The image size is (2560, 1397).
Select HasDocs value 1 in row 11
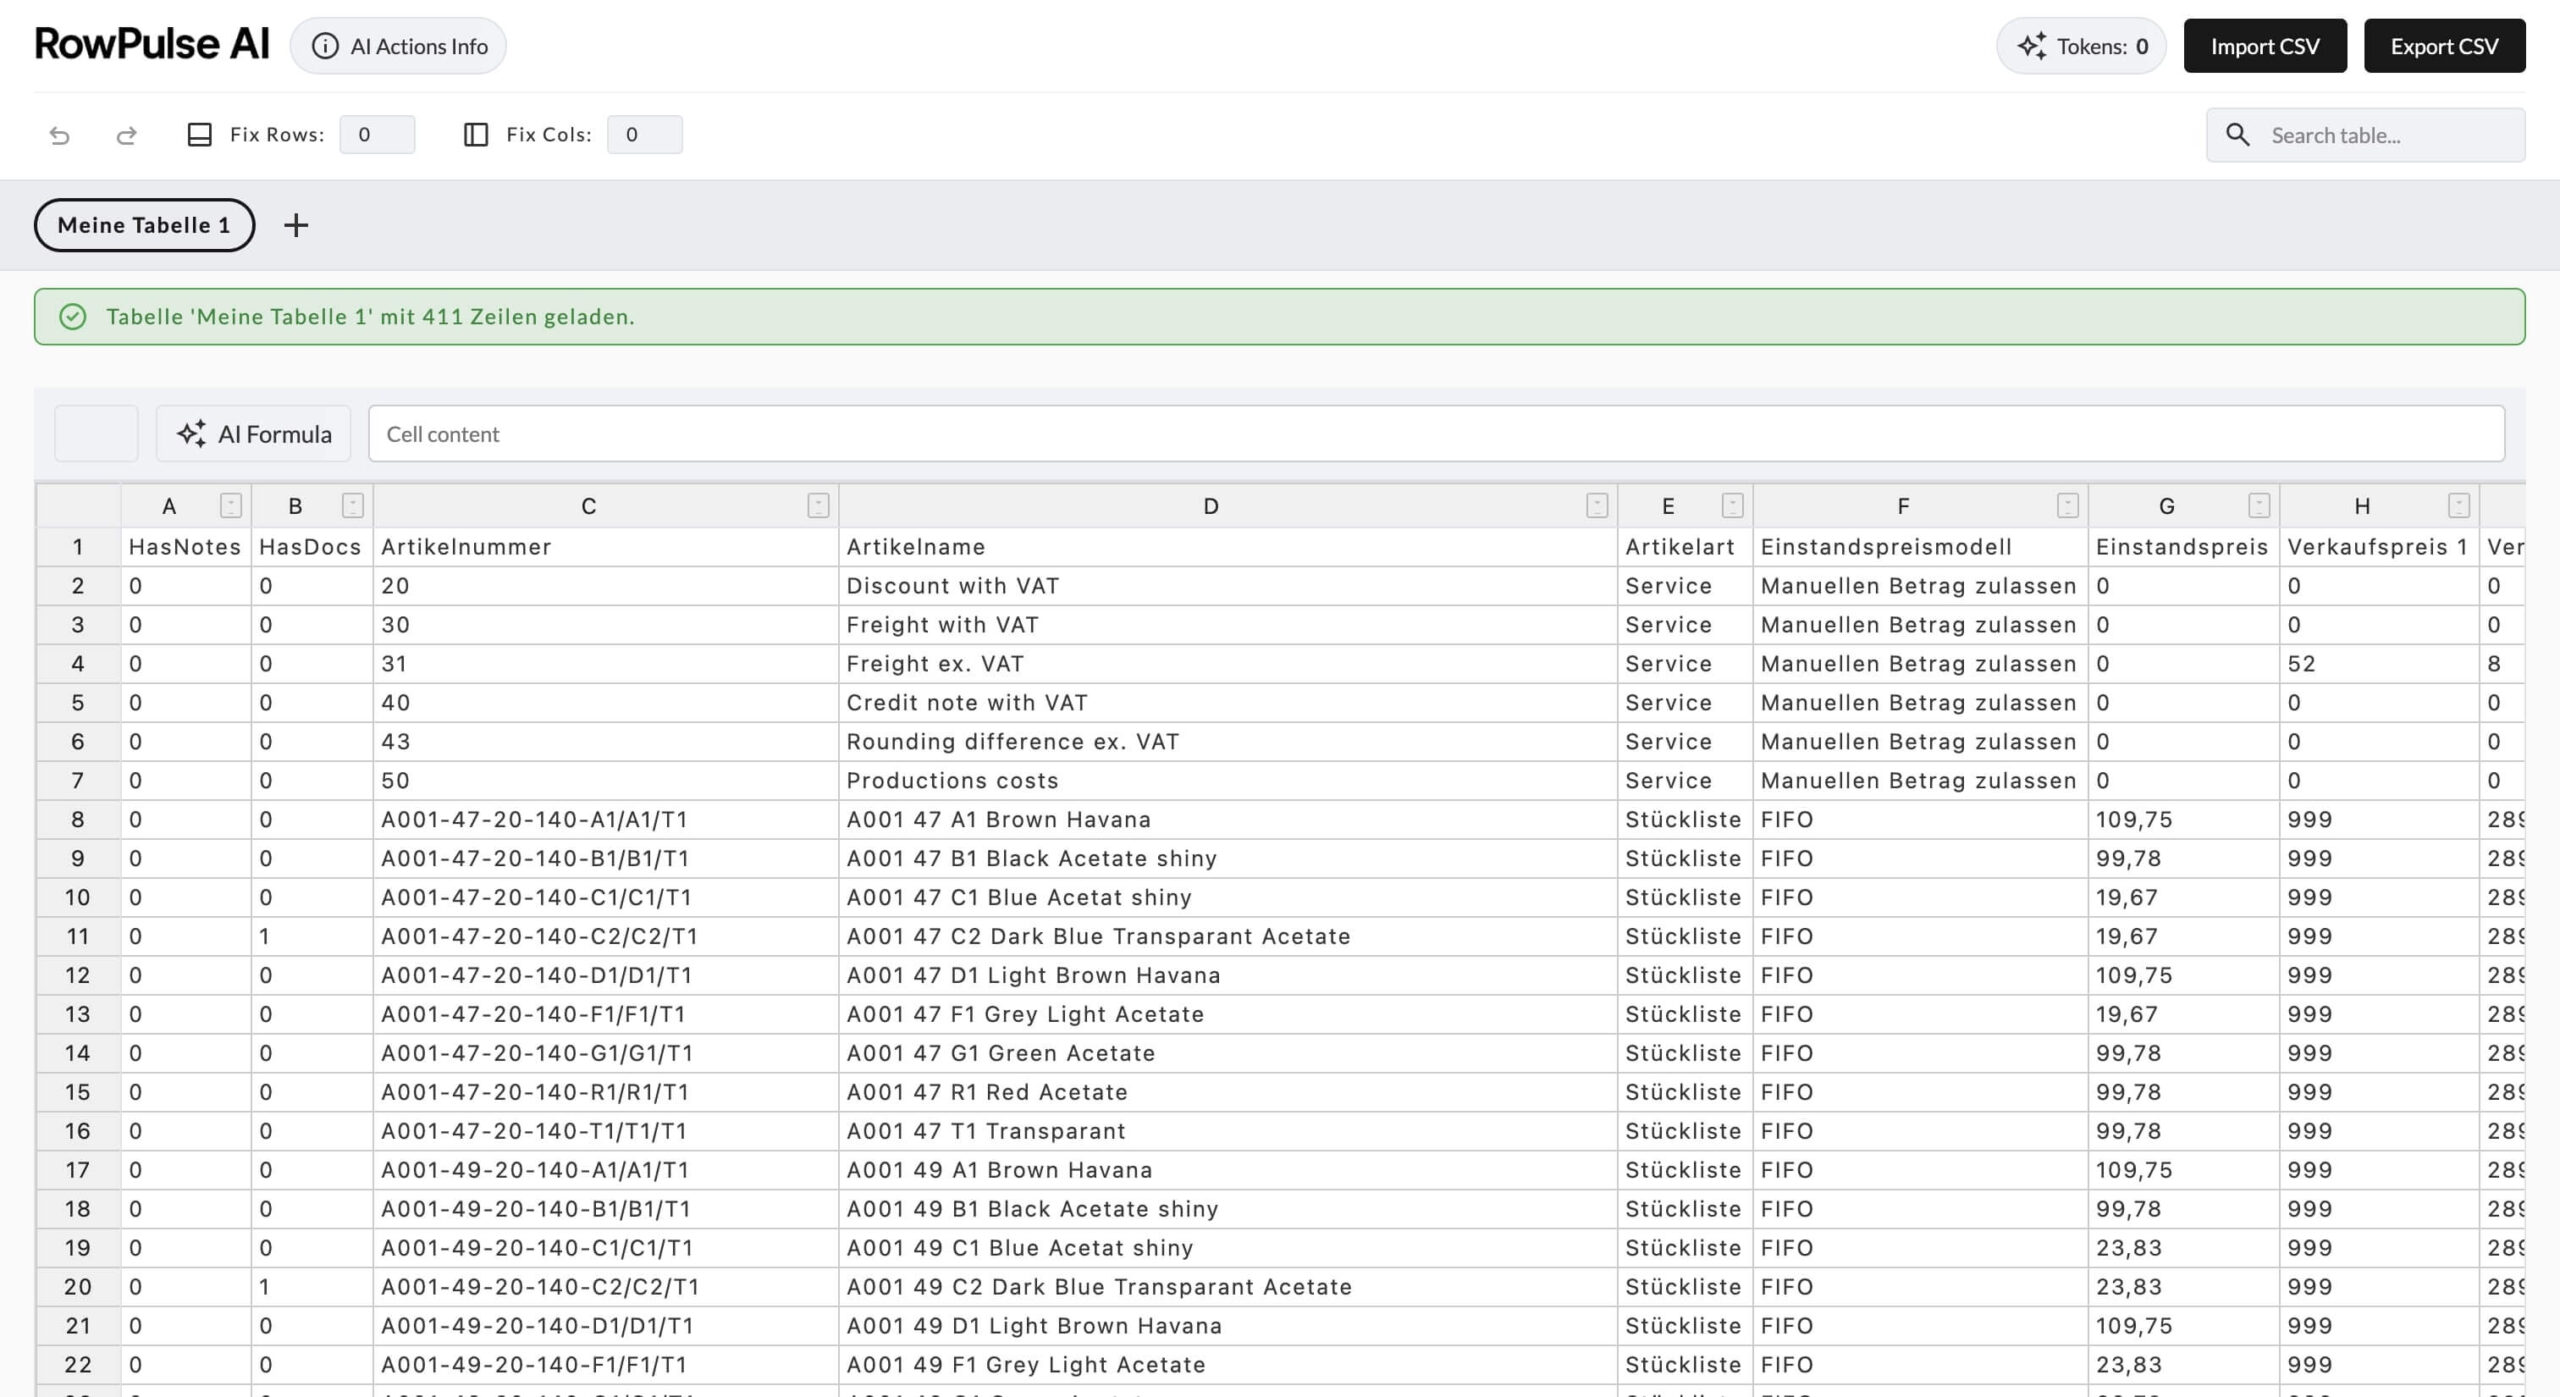coord(312,937)
